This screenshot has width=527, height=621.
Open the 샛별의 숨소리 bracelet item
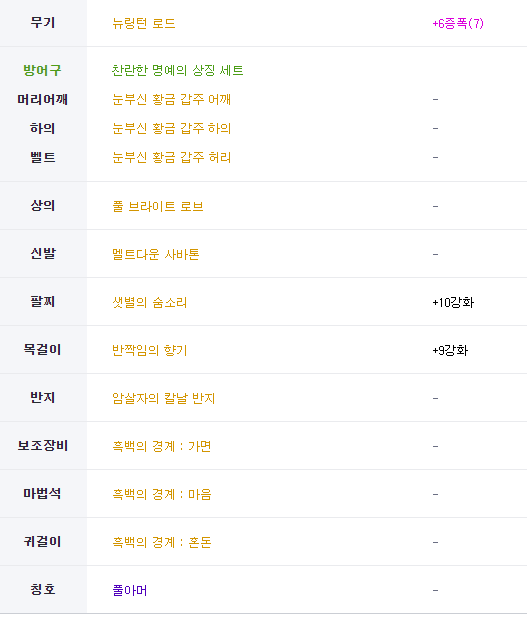click(149, 303)
